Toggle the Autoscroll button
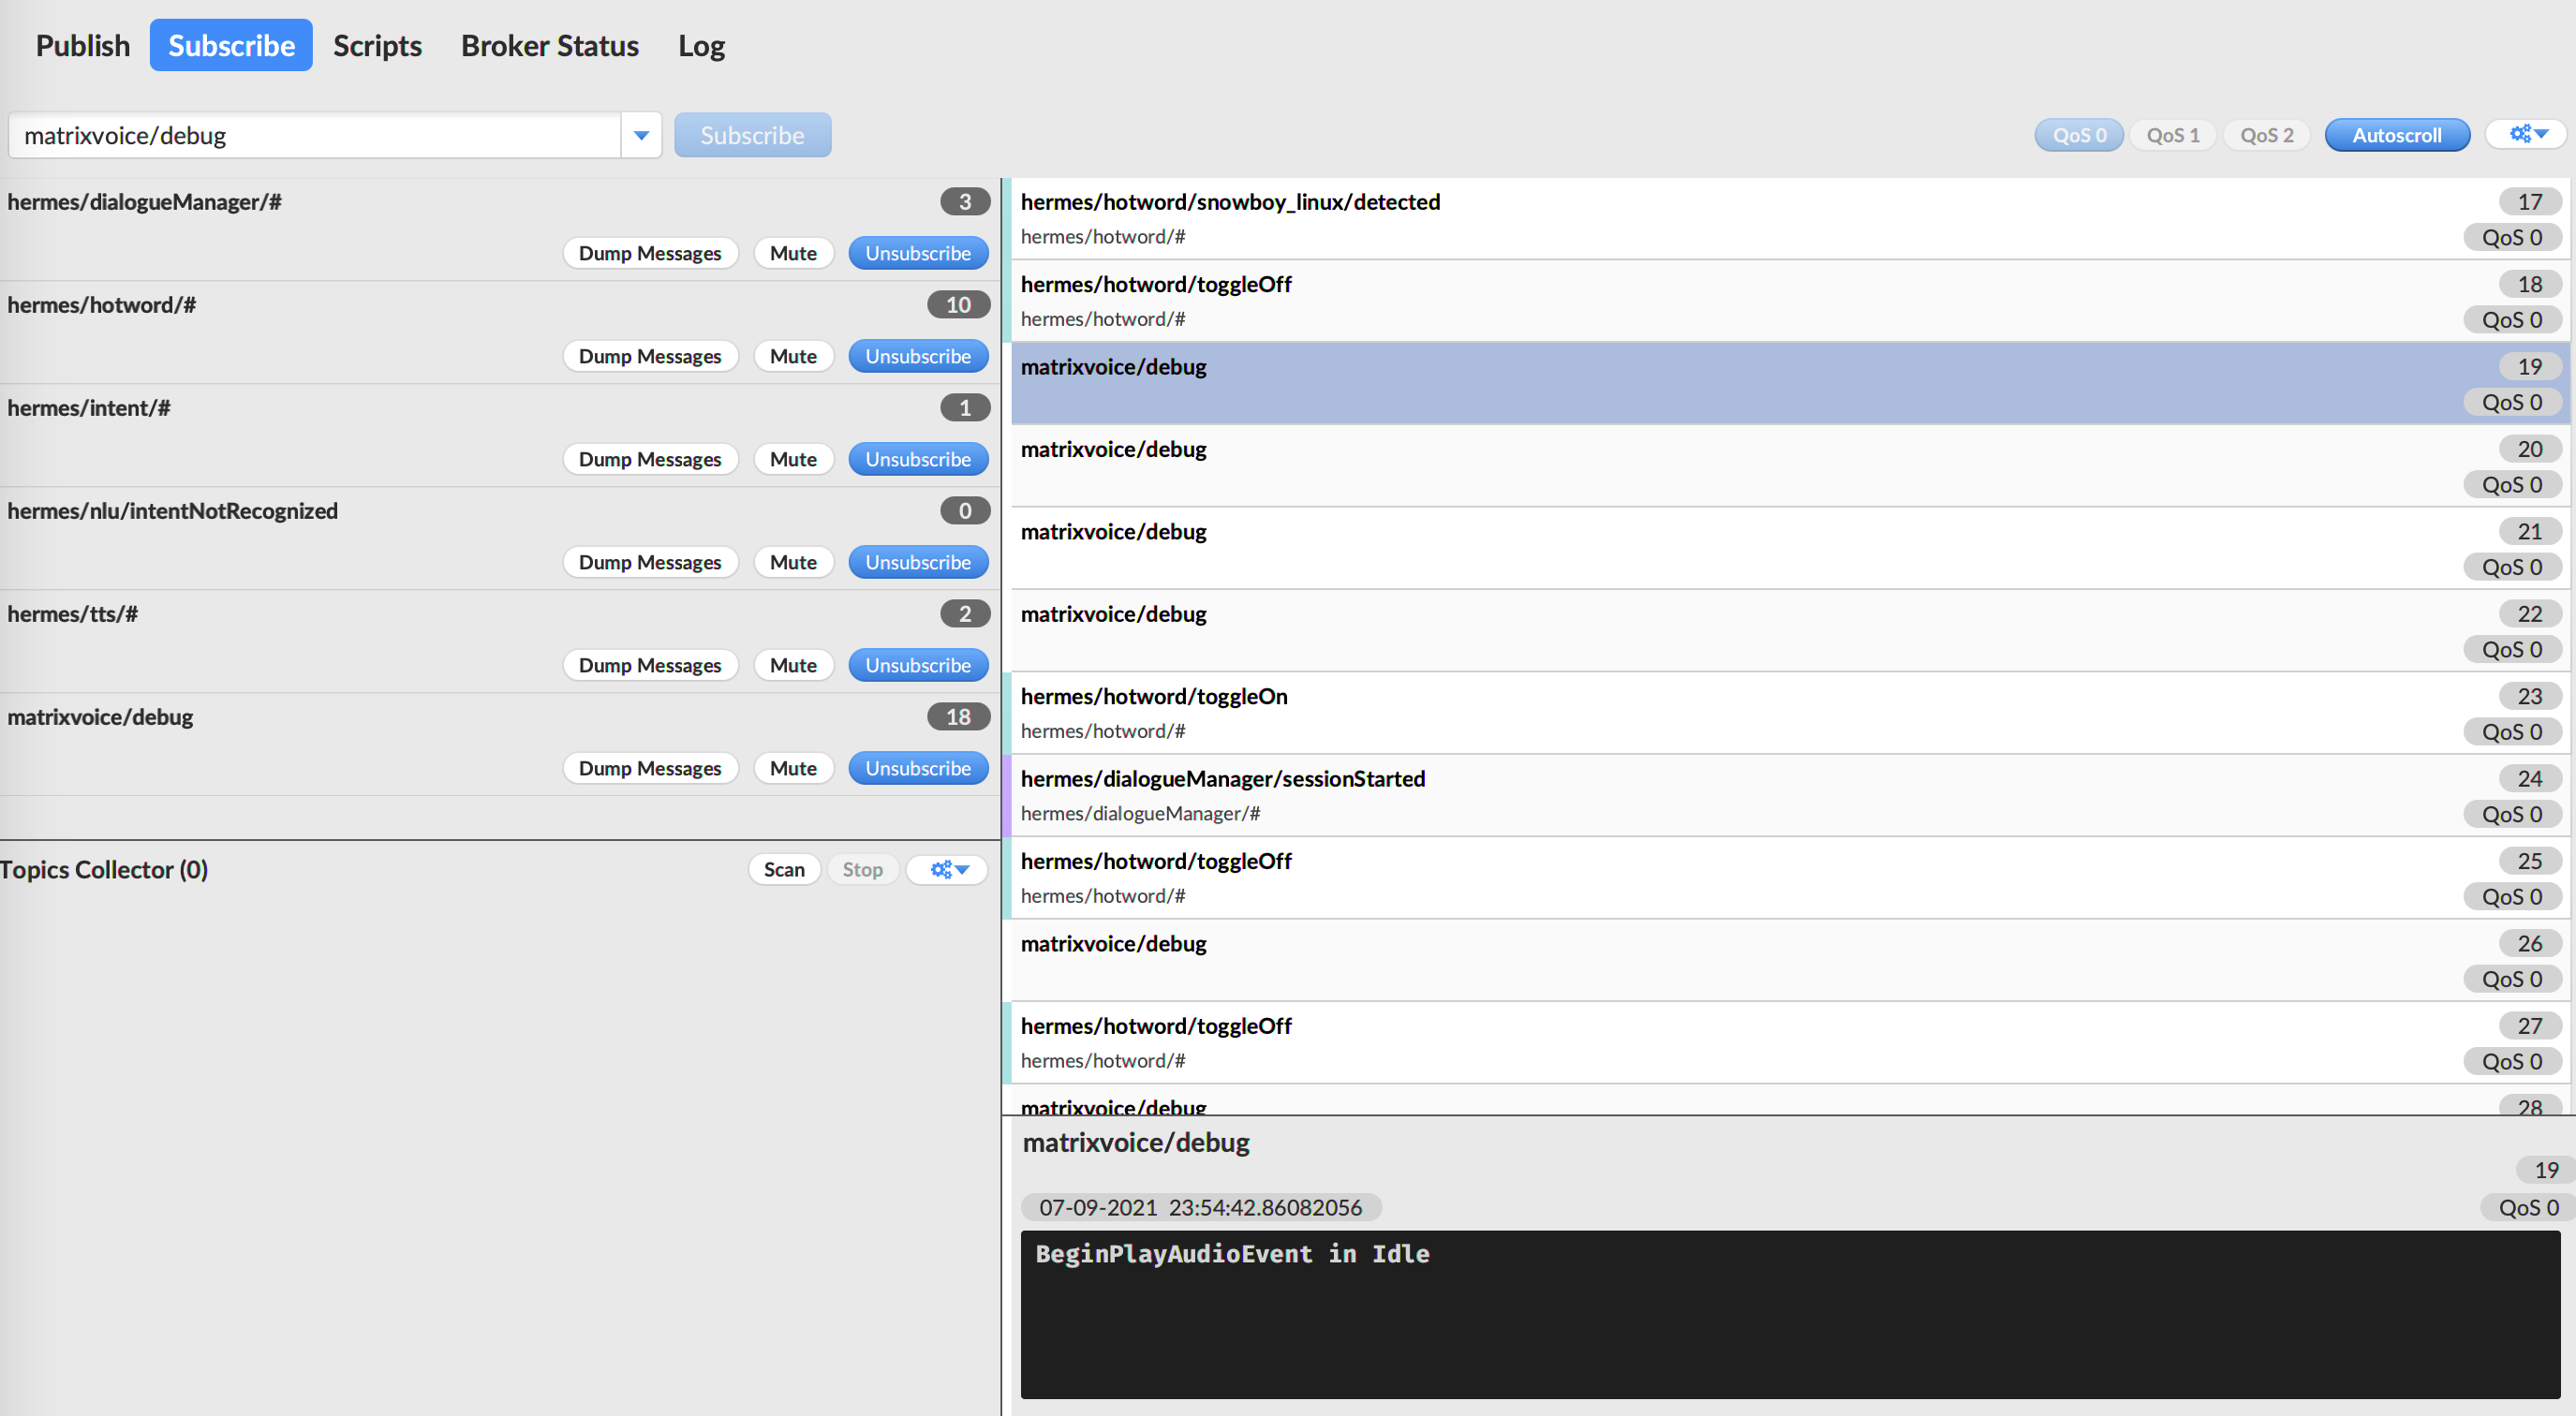The image size is (2576, 1416). pyautogui.click(x=2396, y=135)
